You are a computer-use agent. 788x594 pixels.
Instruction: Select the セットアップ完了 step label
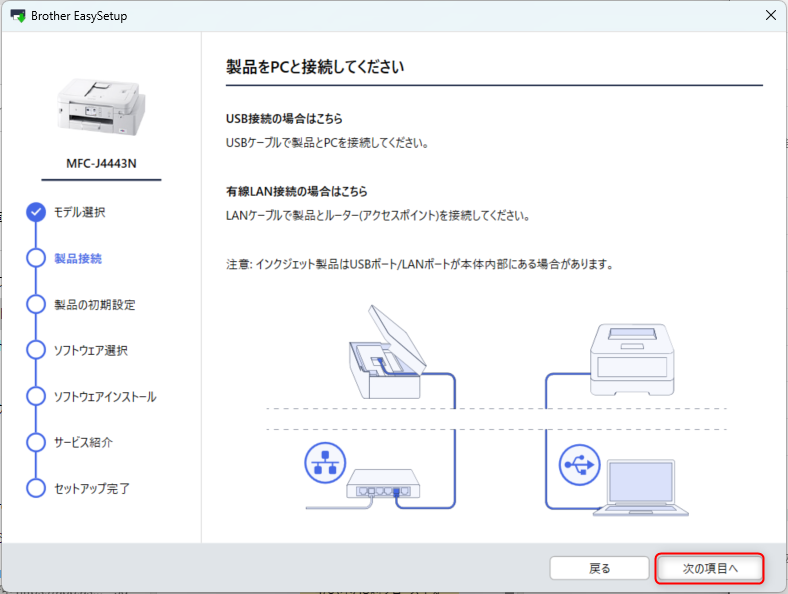[92, 488]
